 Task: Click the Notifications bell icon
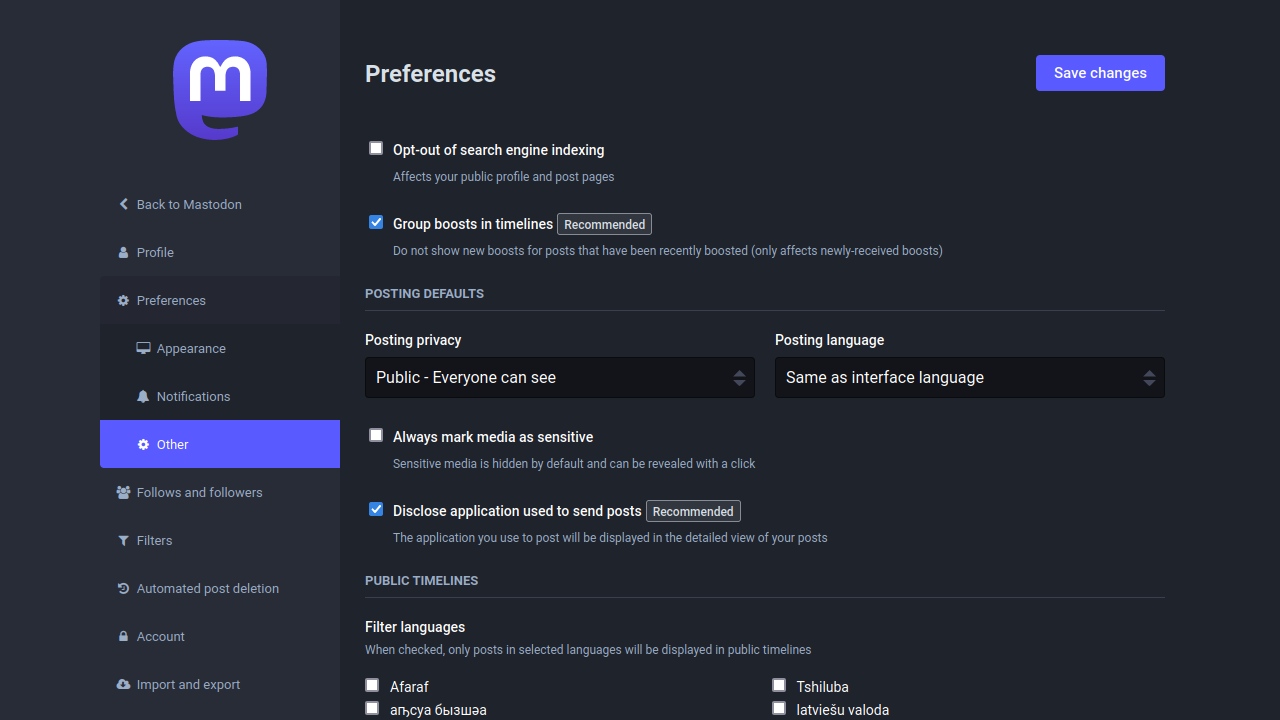click(x=143, y=396)
